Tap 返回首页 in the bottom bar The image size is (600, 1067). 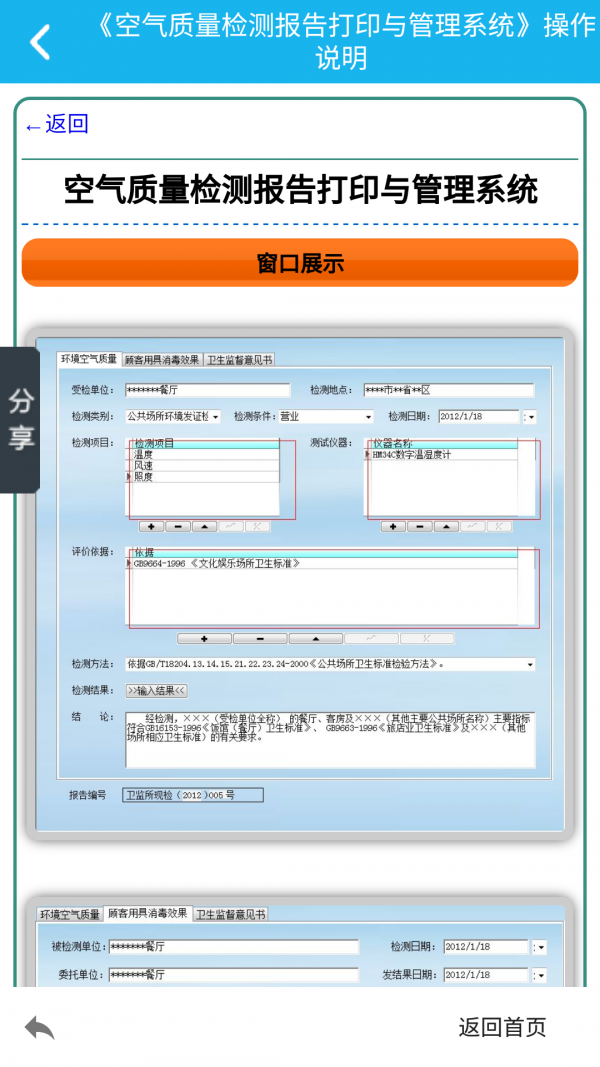(x=502, y=1027)
